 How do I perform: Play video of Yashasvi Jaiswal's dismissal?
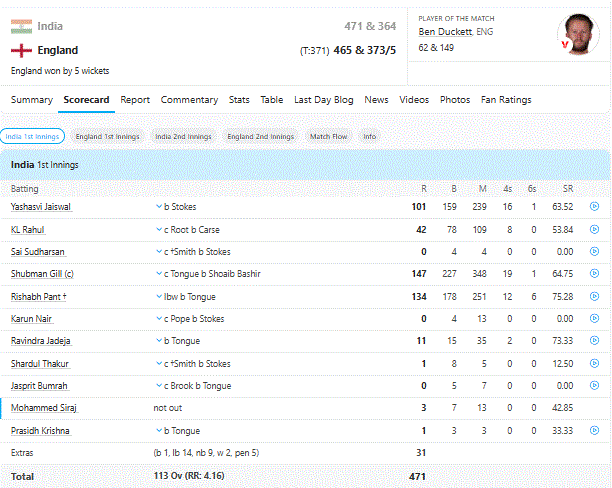click(594, 206)
